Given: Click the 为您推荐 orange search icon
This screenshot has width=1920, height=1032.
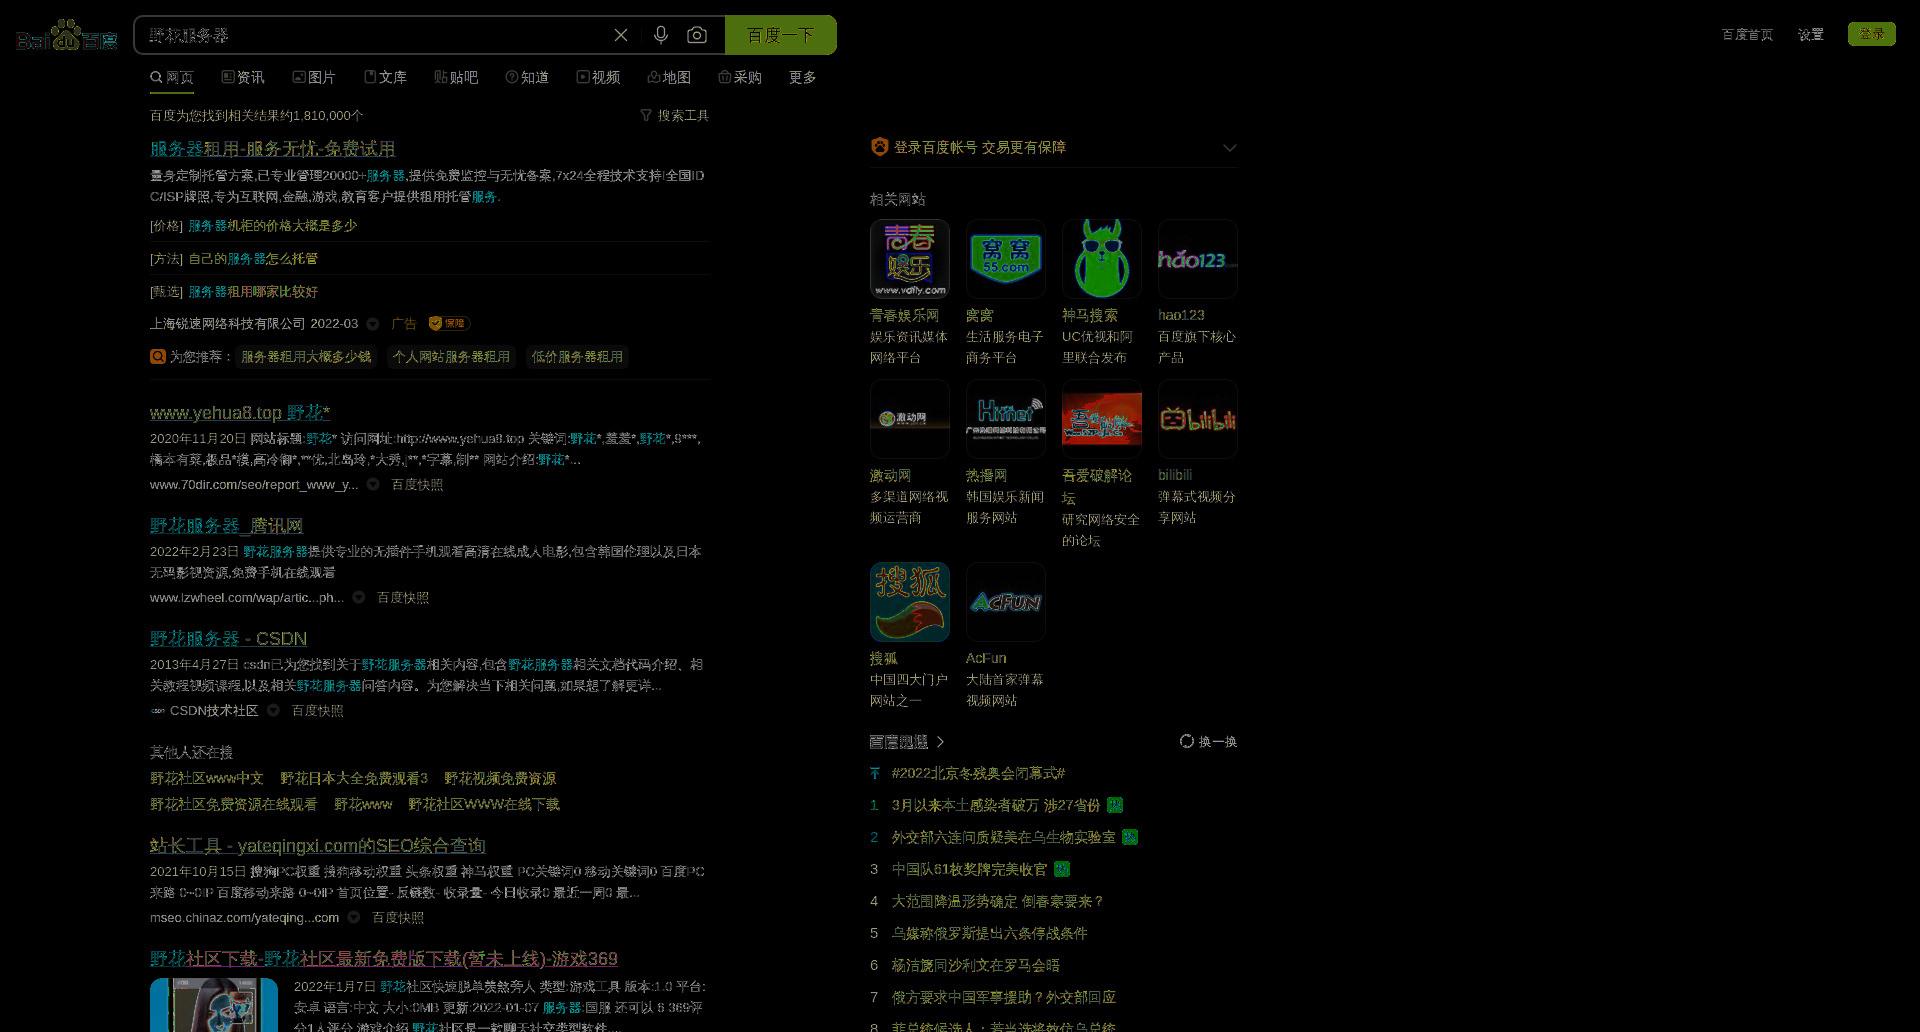Looking at the screenshot, I should pos(157,356).
